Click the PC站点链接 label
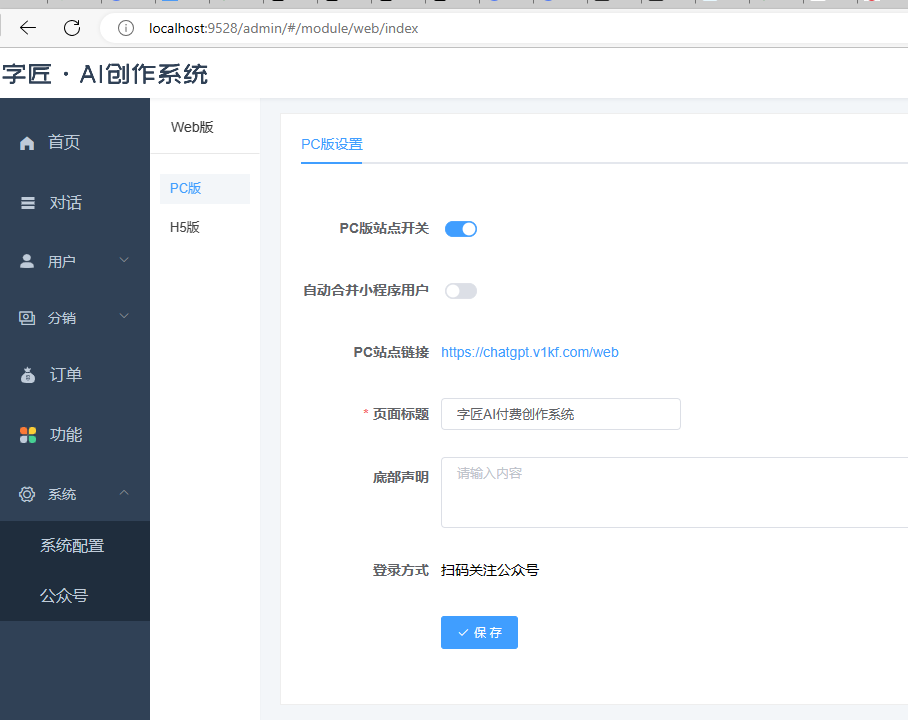The height and width of the screenshot is (720, 908). tap(391, 352)
